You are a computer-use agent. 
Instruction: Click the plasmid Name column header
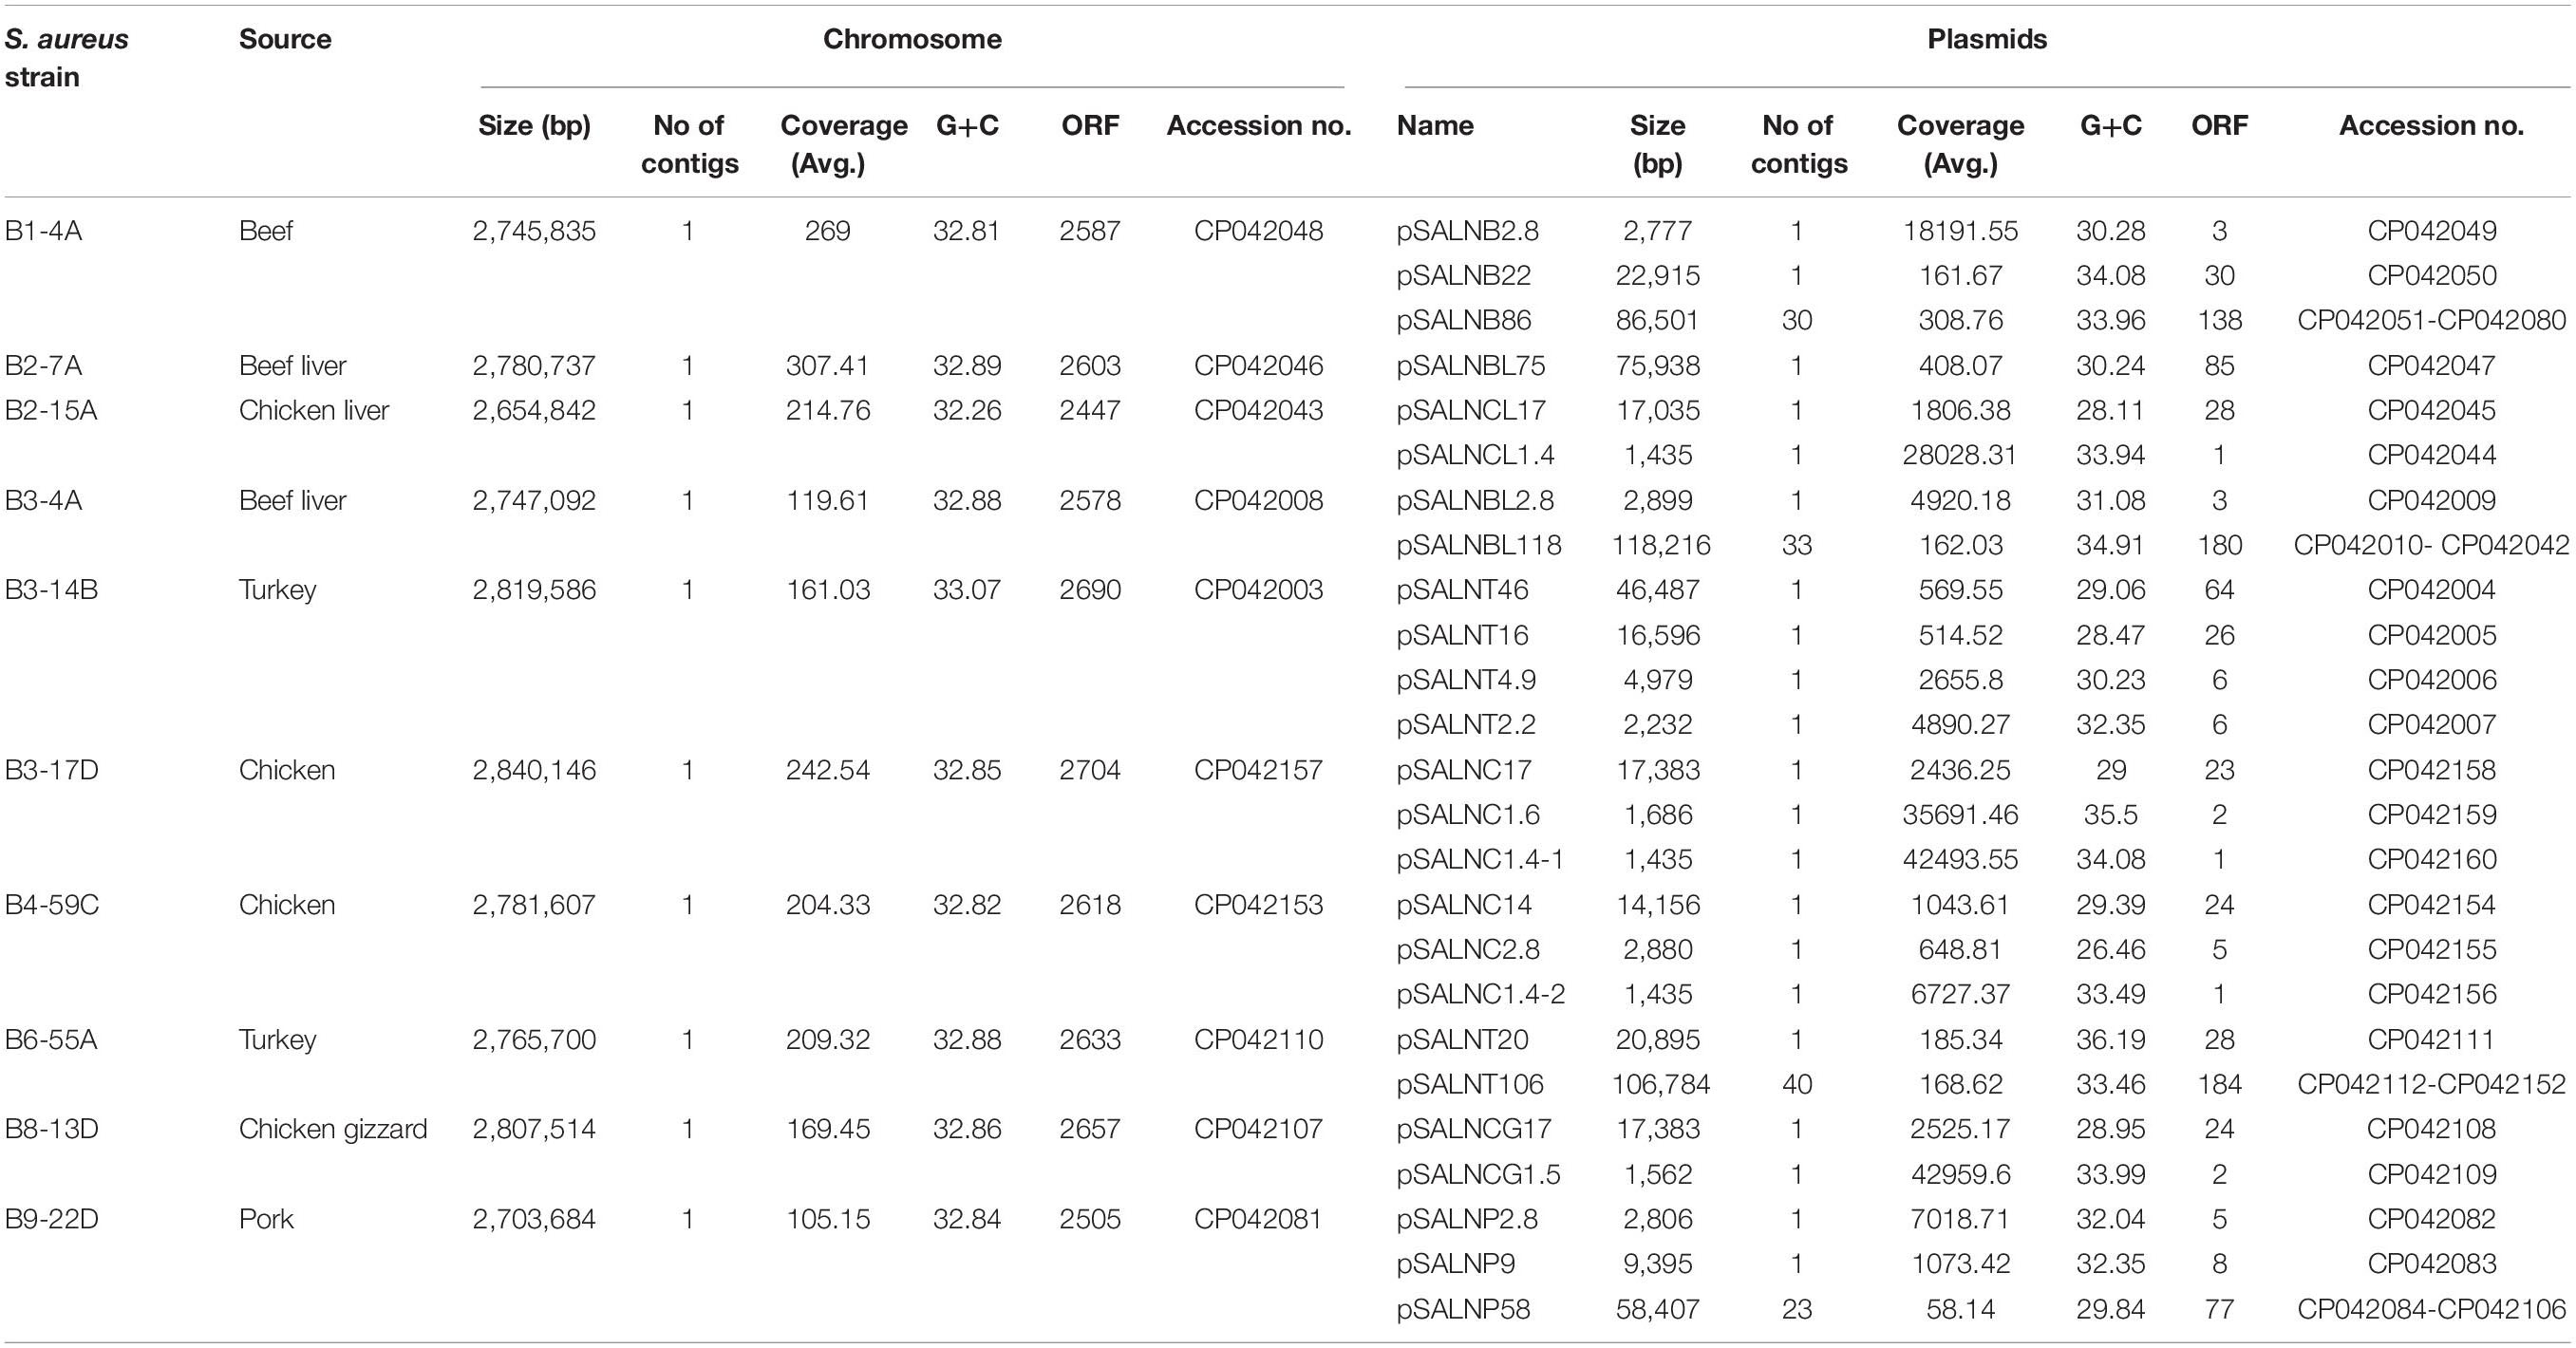pyautogui.click(x=1435, y=126)
